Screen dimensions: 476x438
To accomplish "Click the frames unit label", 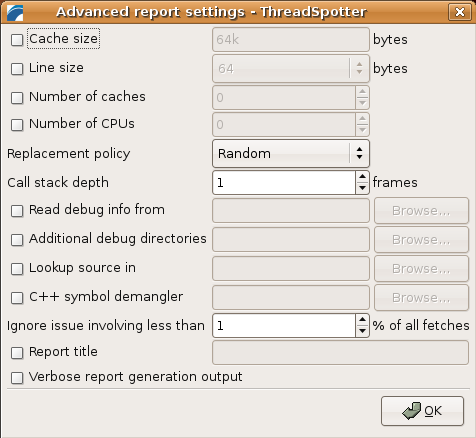I will click(x=395, y=183).
